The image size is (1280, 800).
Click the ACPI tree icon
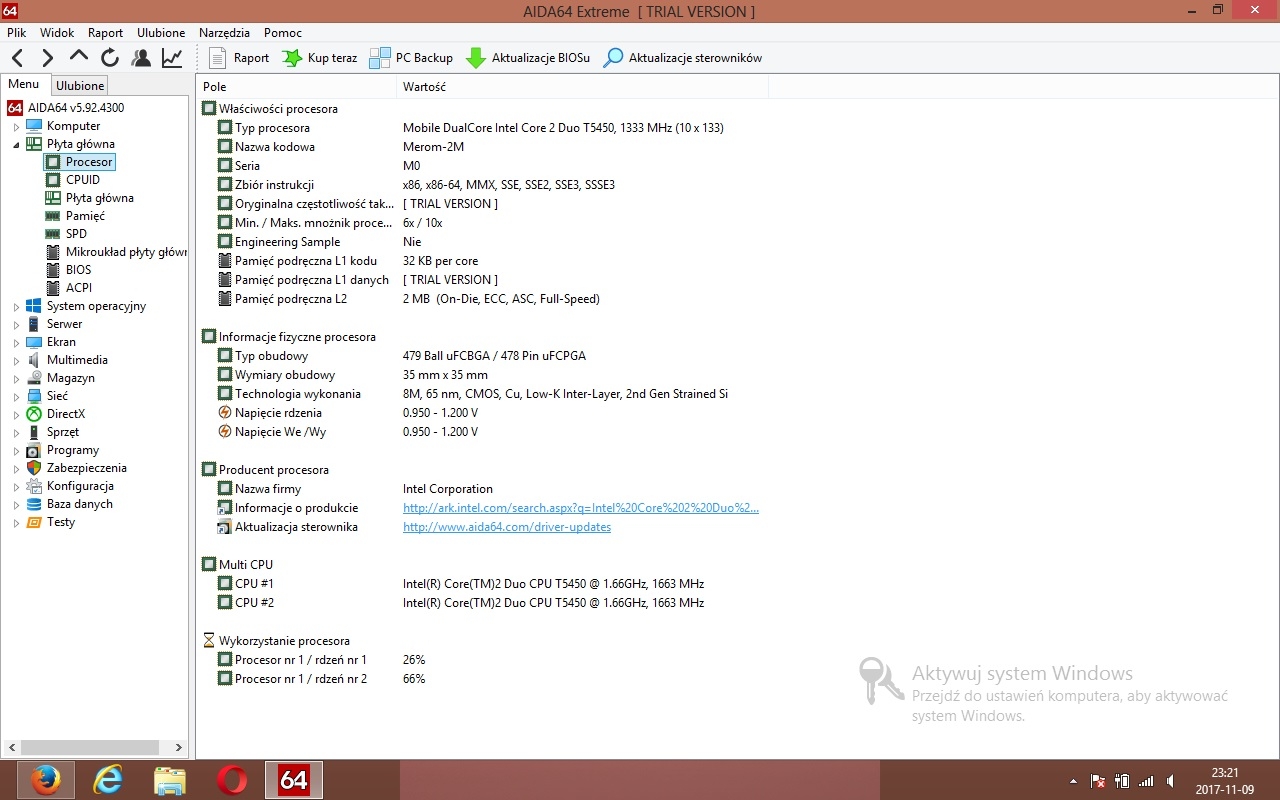tap(53, 288)
